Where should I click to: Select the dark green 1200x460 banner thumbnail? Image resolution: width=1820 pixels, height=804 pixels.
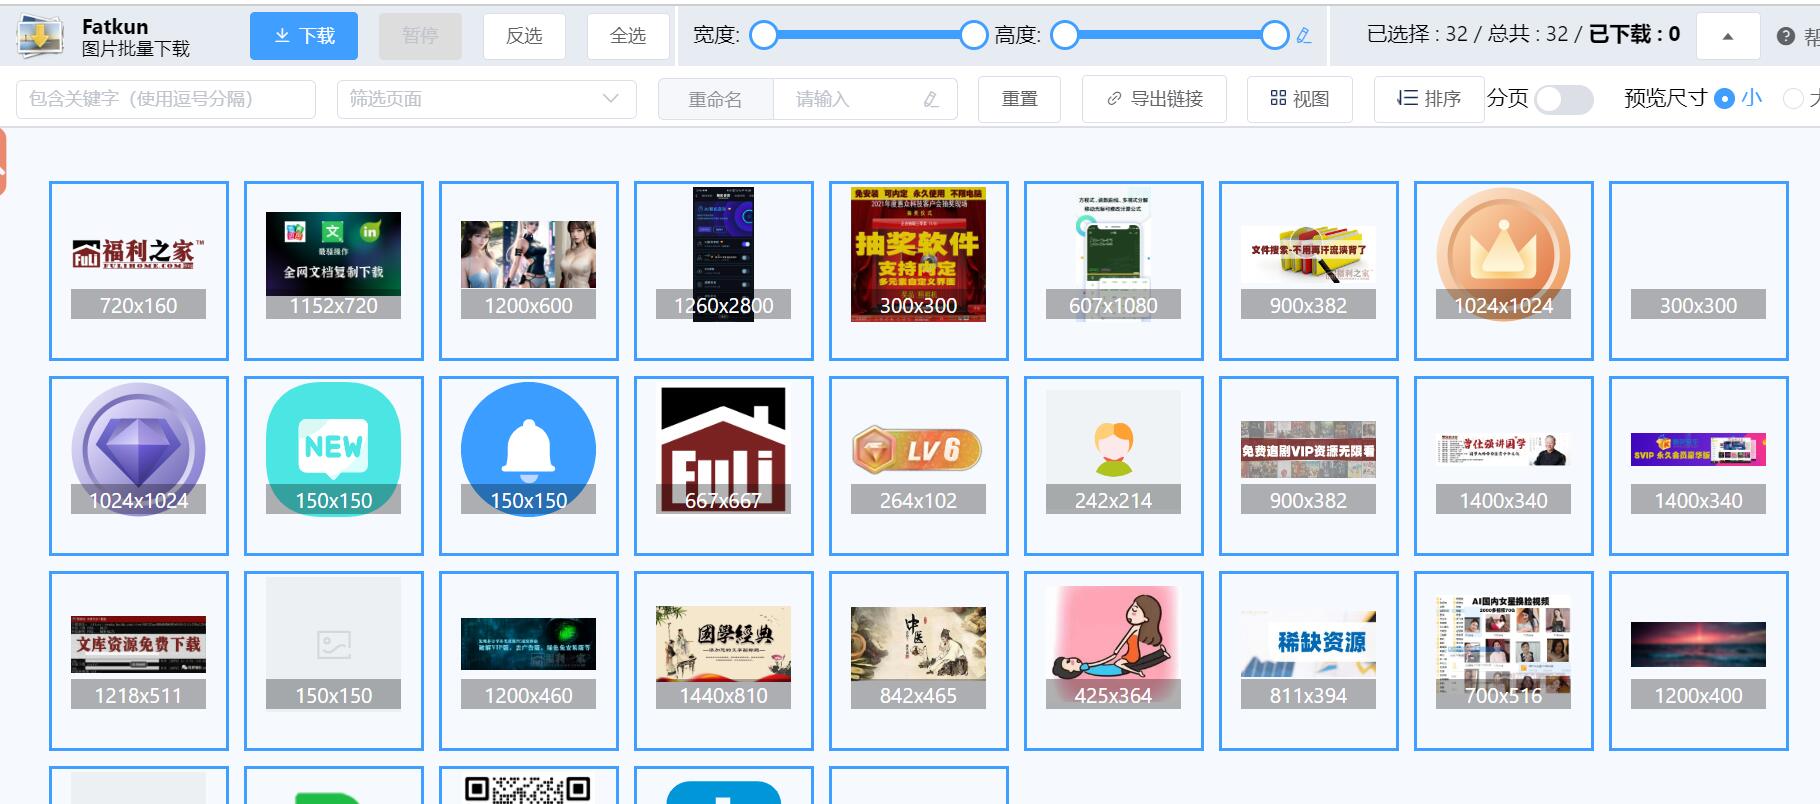tap(529, 661)
